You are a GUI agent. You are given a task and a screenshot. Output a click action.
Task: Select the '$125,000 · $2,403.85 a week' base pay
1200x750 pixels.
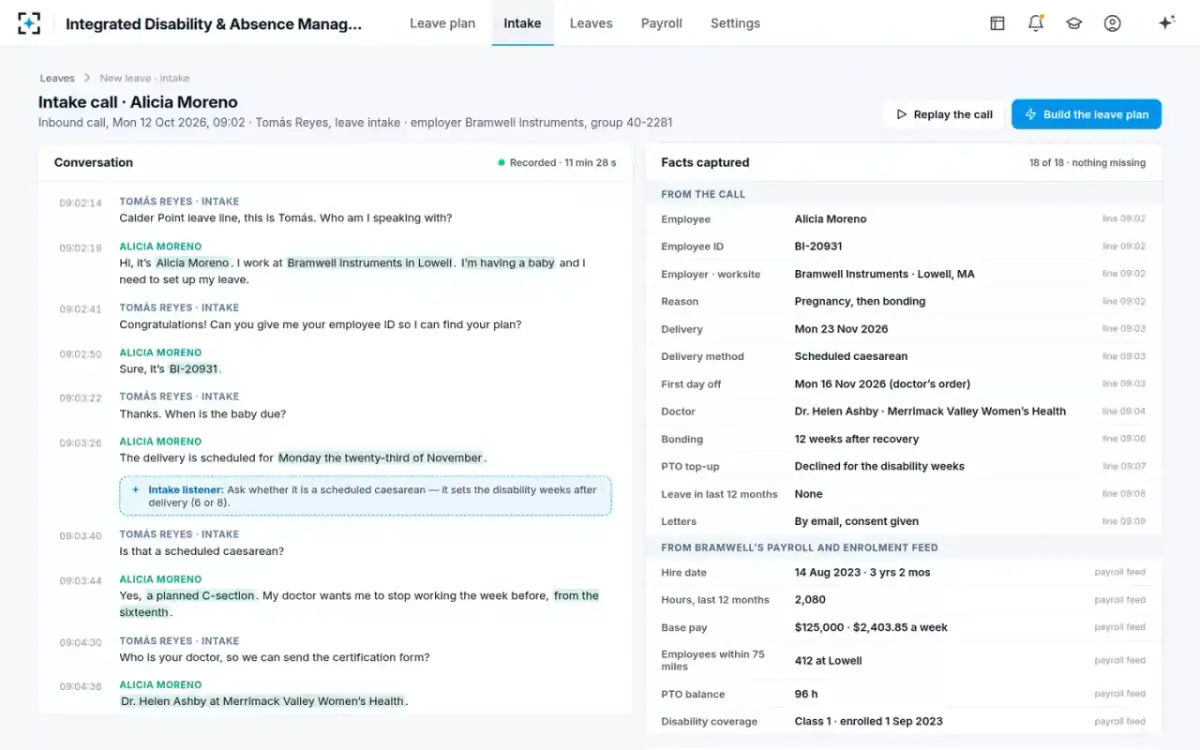point(871,627)
